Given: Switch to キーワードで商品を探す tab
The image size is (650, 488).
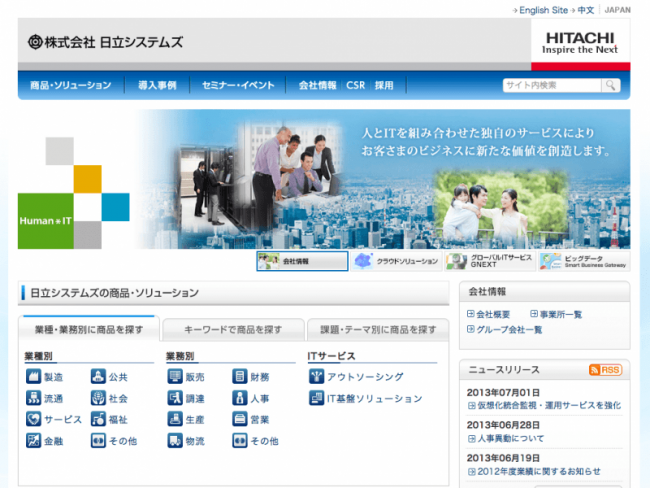Looking at the screenshot, I should [x=233, y=329].
